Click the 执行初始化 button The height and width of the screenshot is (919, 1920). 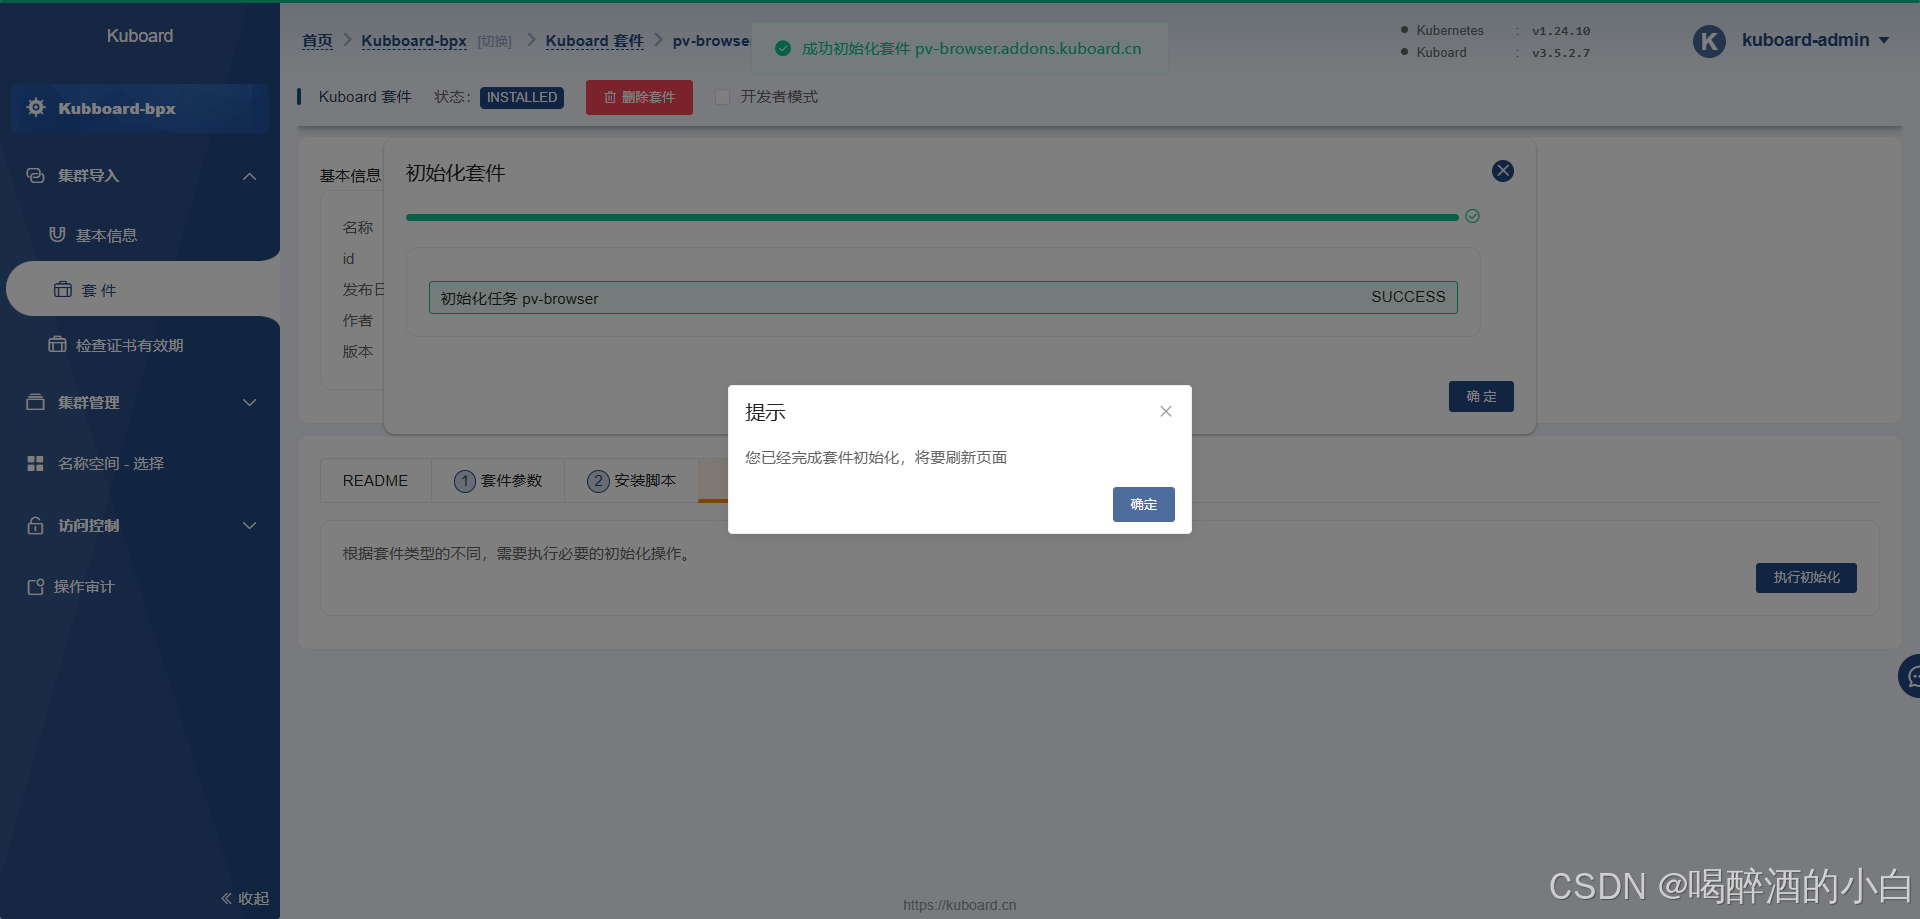[x=1805, y=577]
